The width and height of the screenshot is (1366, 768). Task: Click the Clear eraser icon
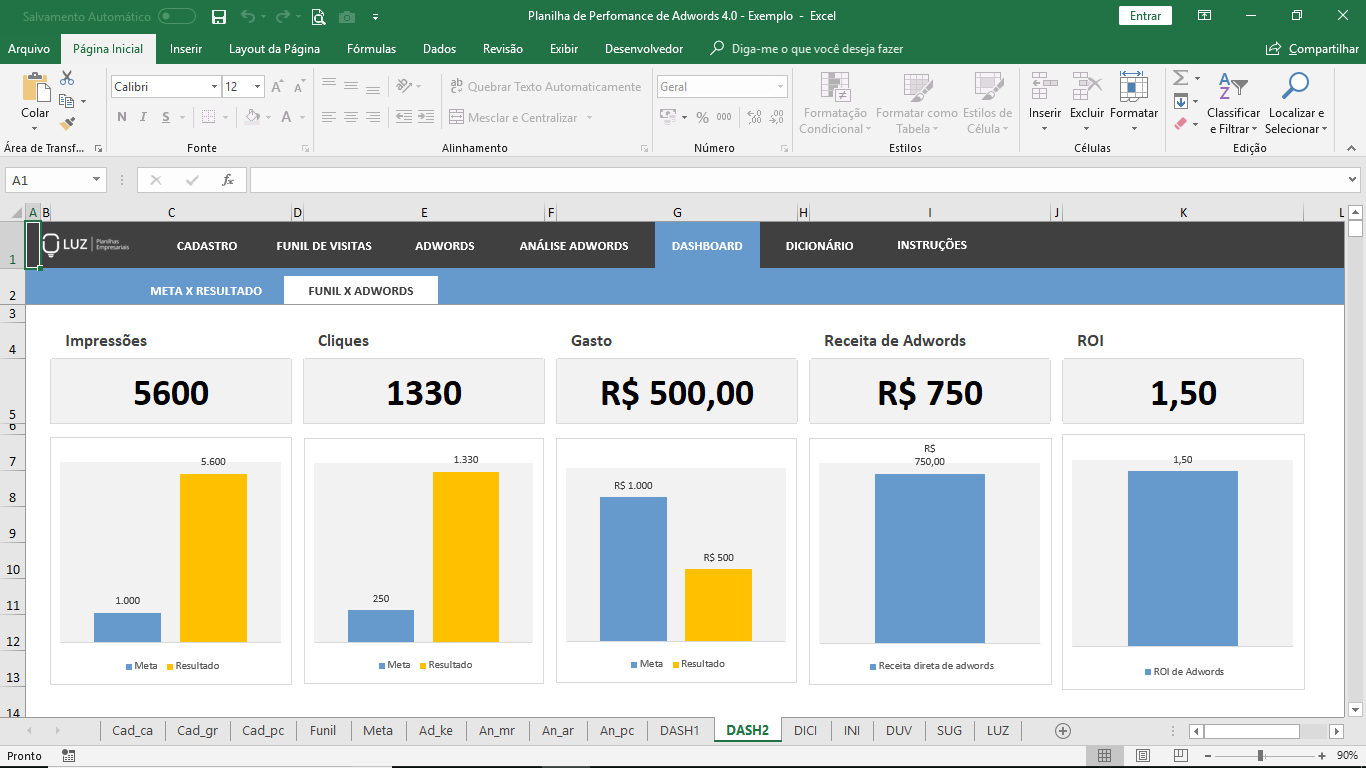point(1180,124)
